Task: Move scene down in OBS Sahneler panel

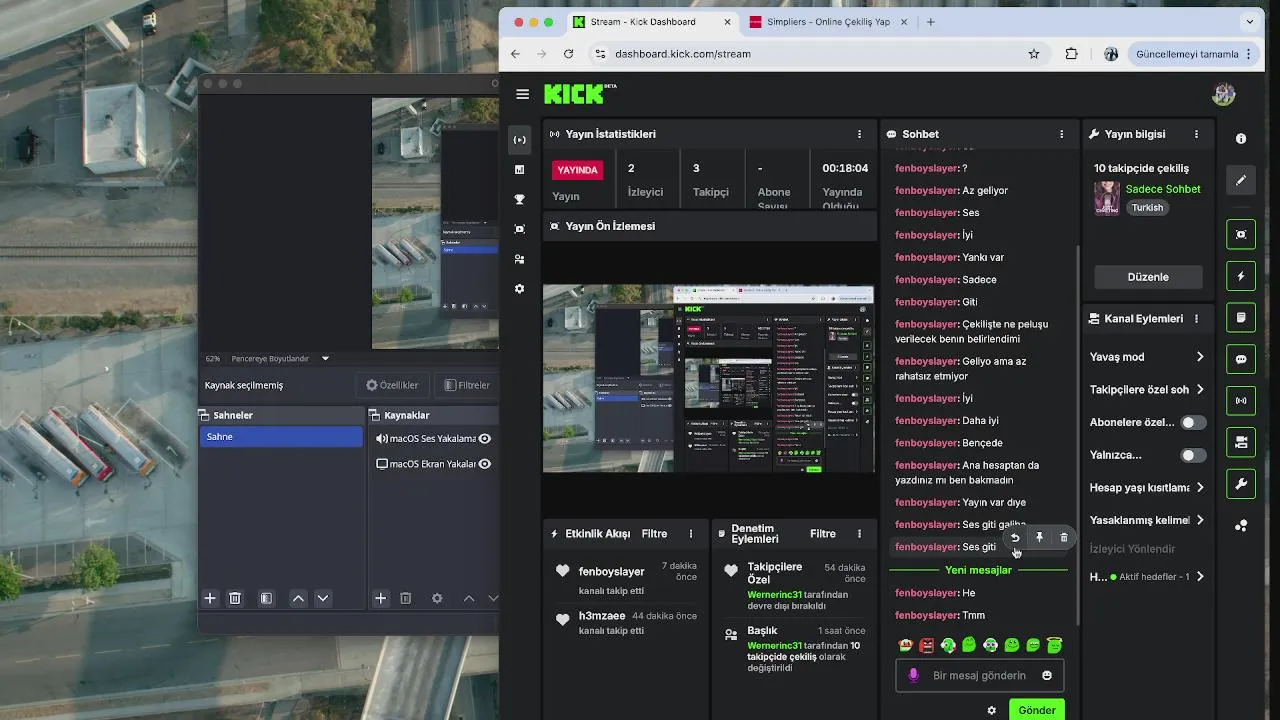Action: coord(322,598)
